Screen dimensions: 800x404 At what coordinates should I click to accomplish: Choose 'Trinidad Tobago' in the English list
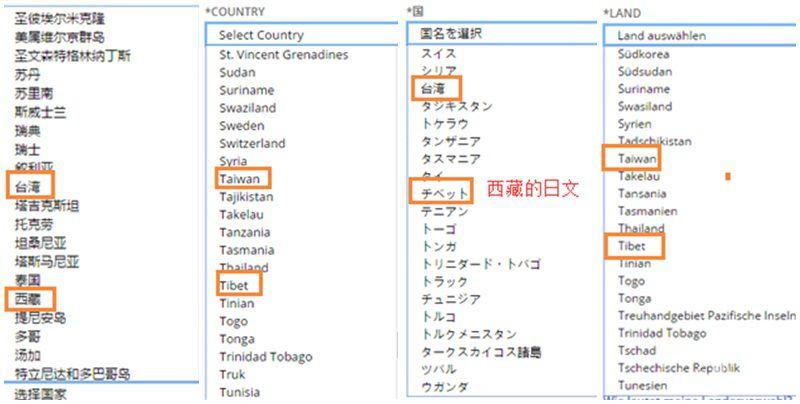pyautogui.click(x=265, y=357)
